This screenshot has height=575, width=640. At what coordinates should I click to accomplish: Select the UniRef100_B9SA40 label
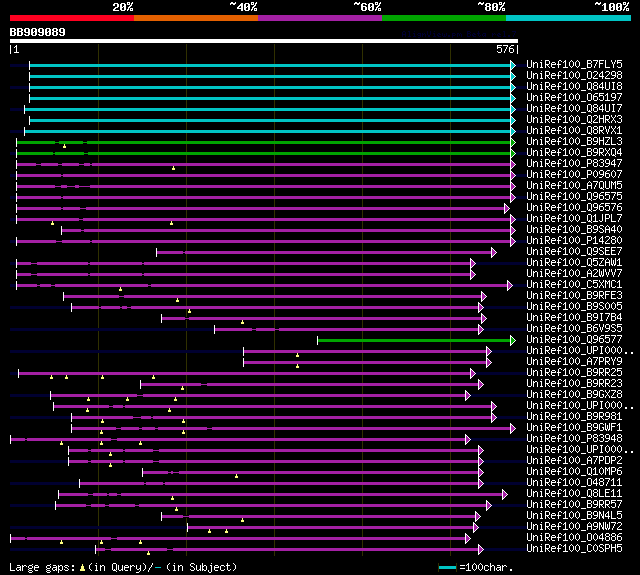574,230
